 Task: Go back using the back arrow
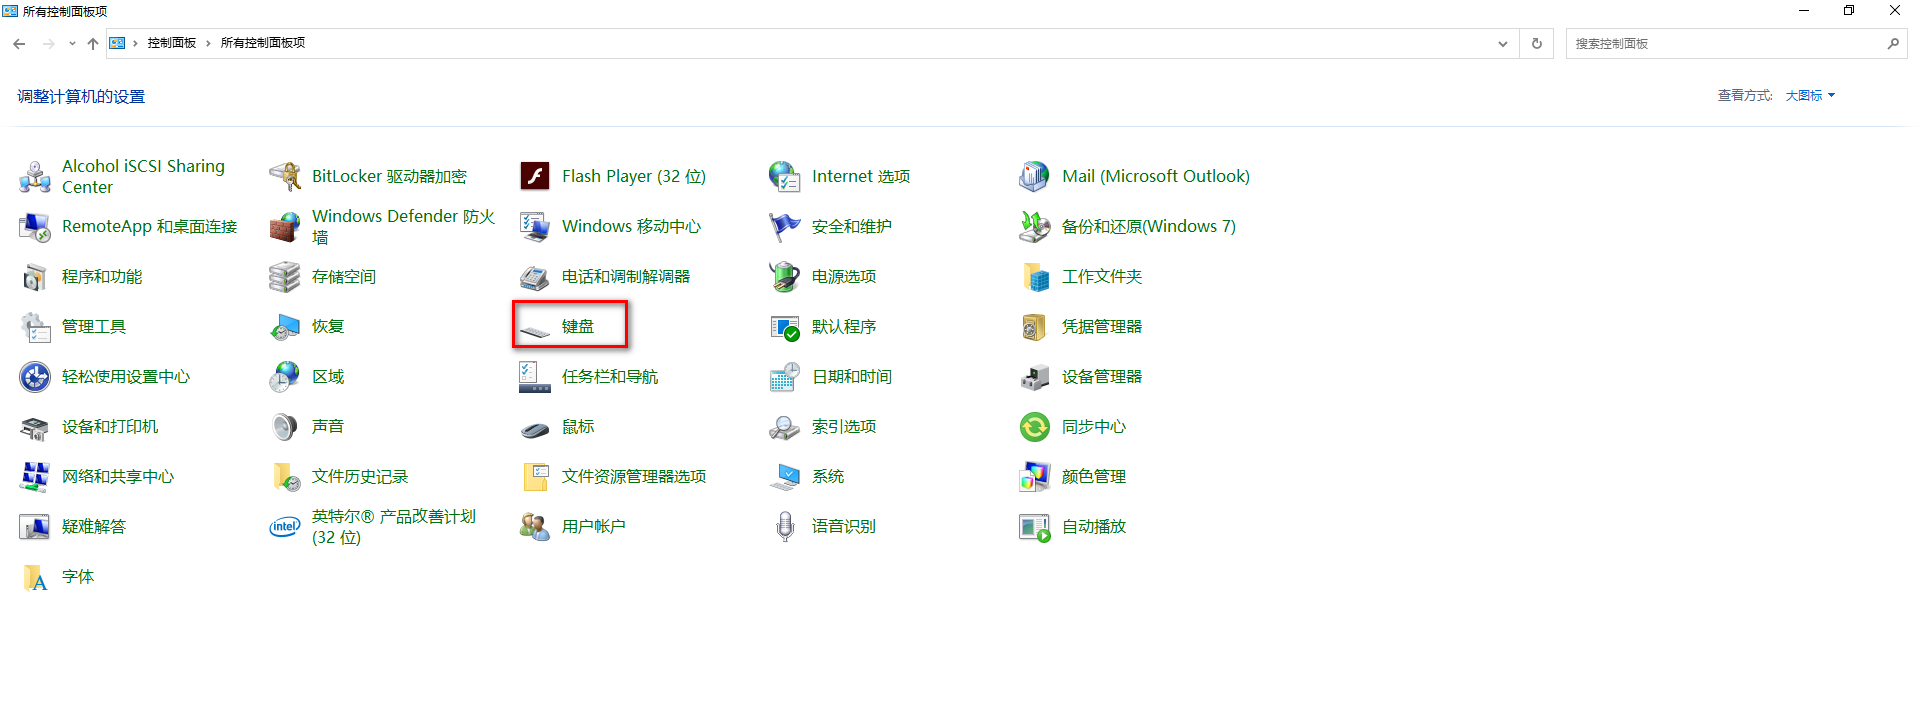(x=19, y=44)
